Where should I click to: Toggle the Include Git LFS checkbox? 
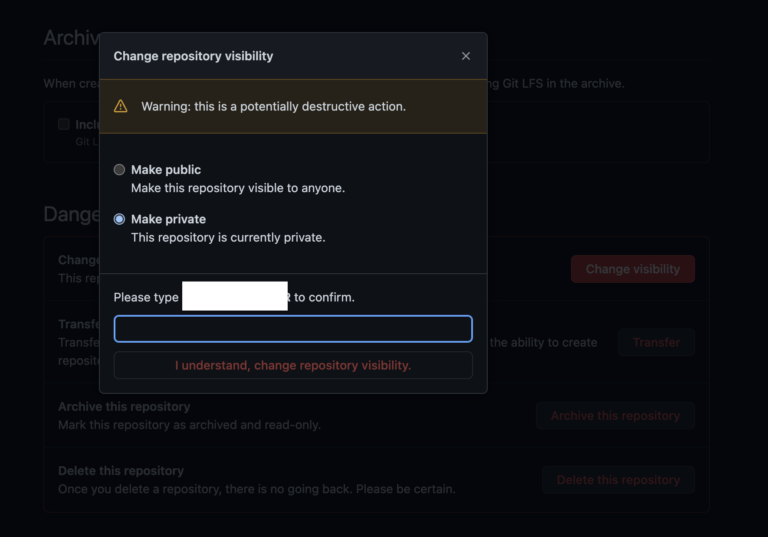(64, 124)
